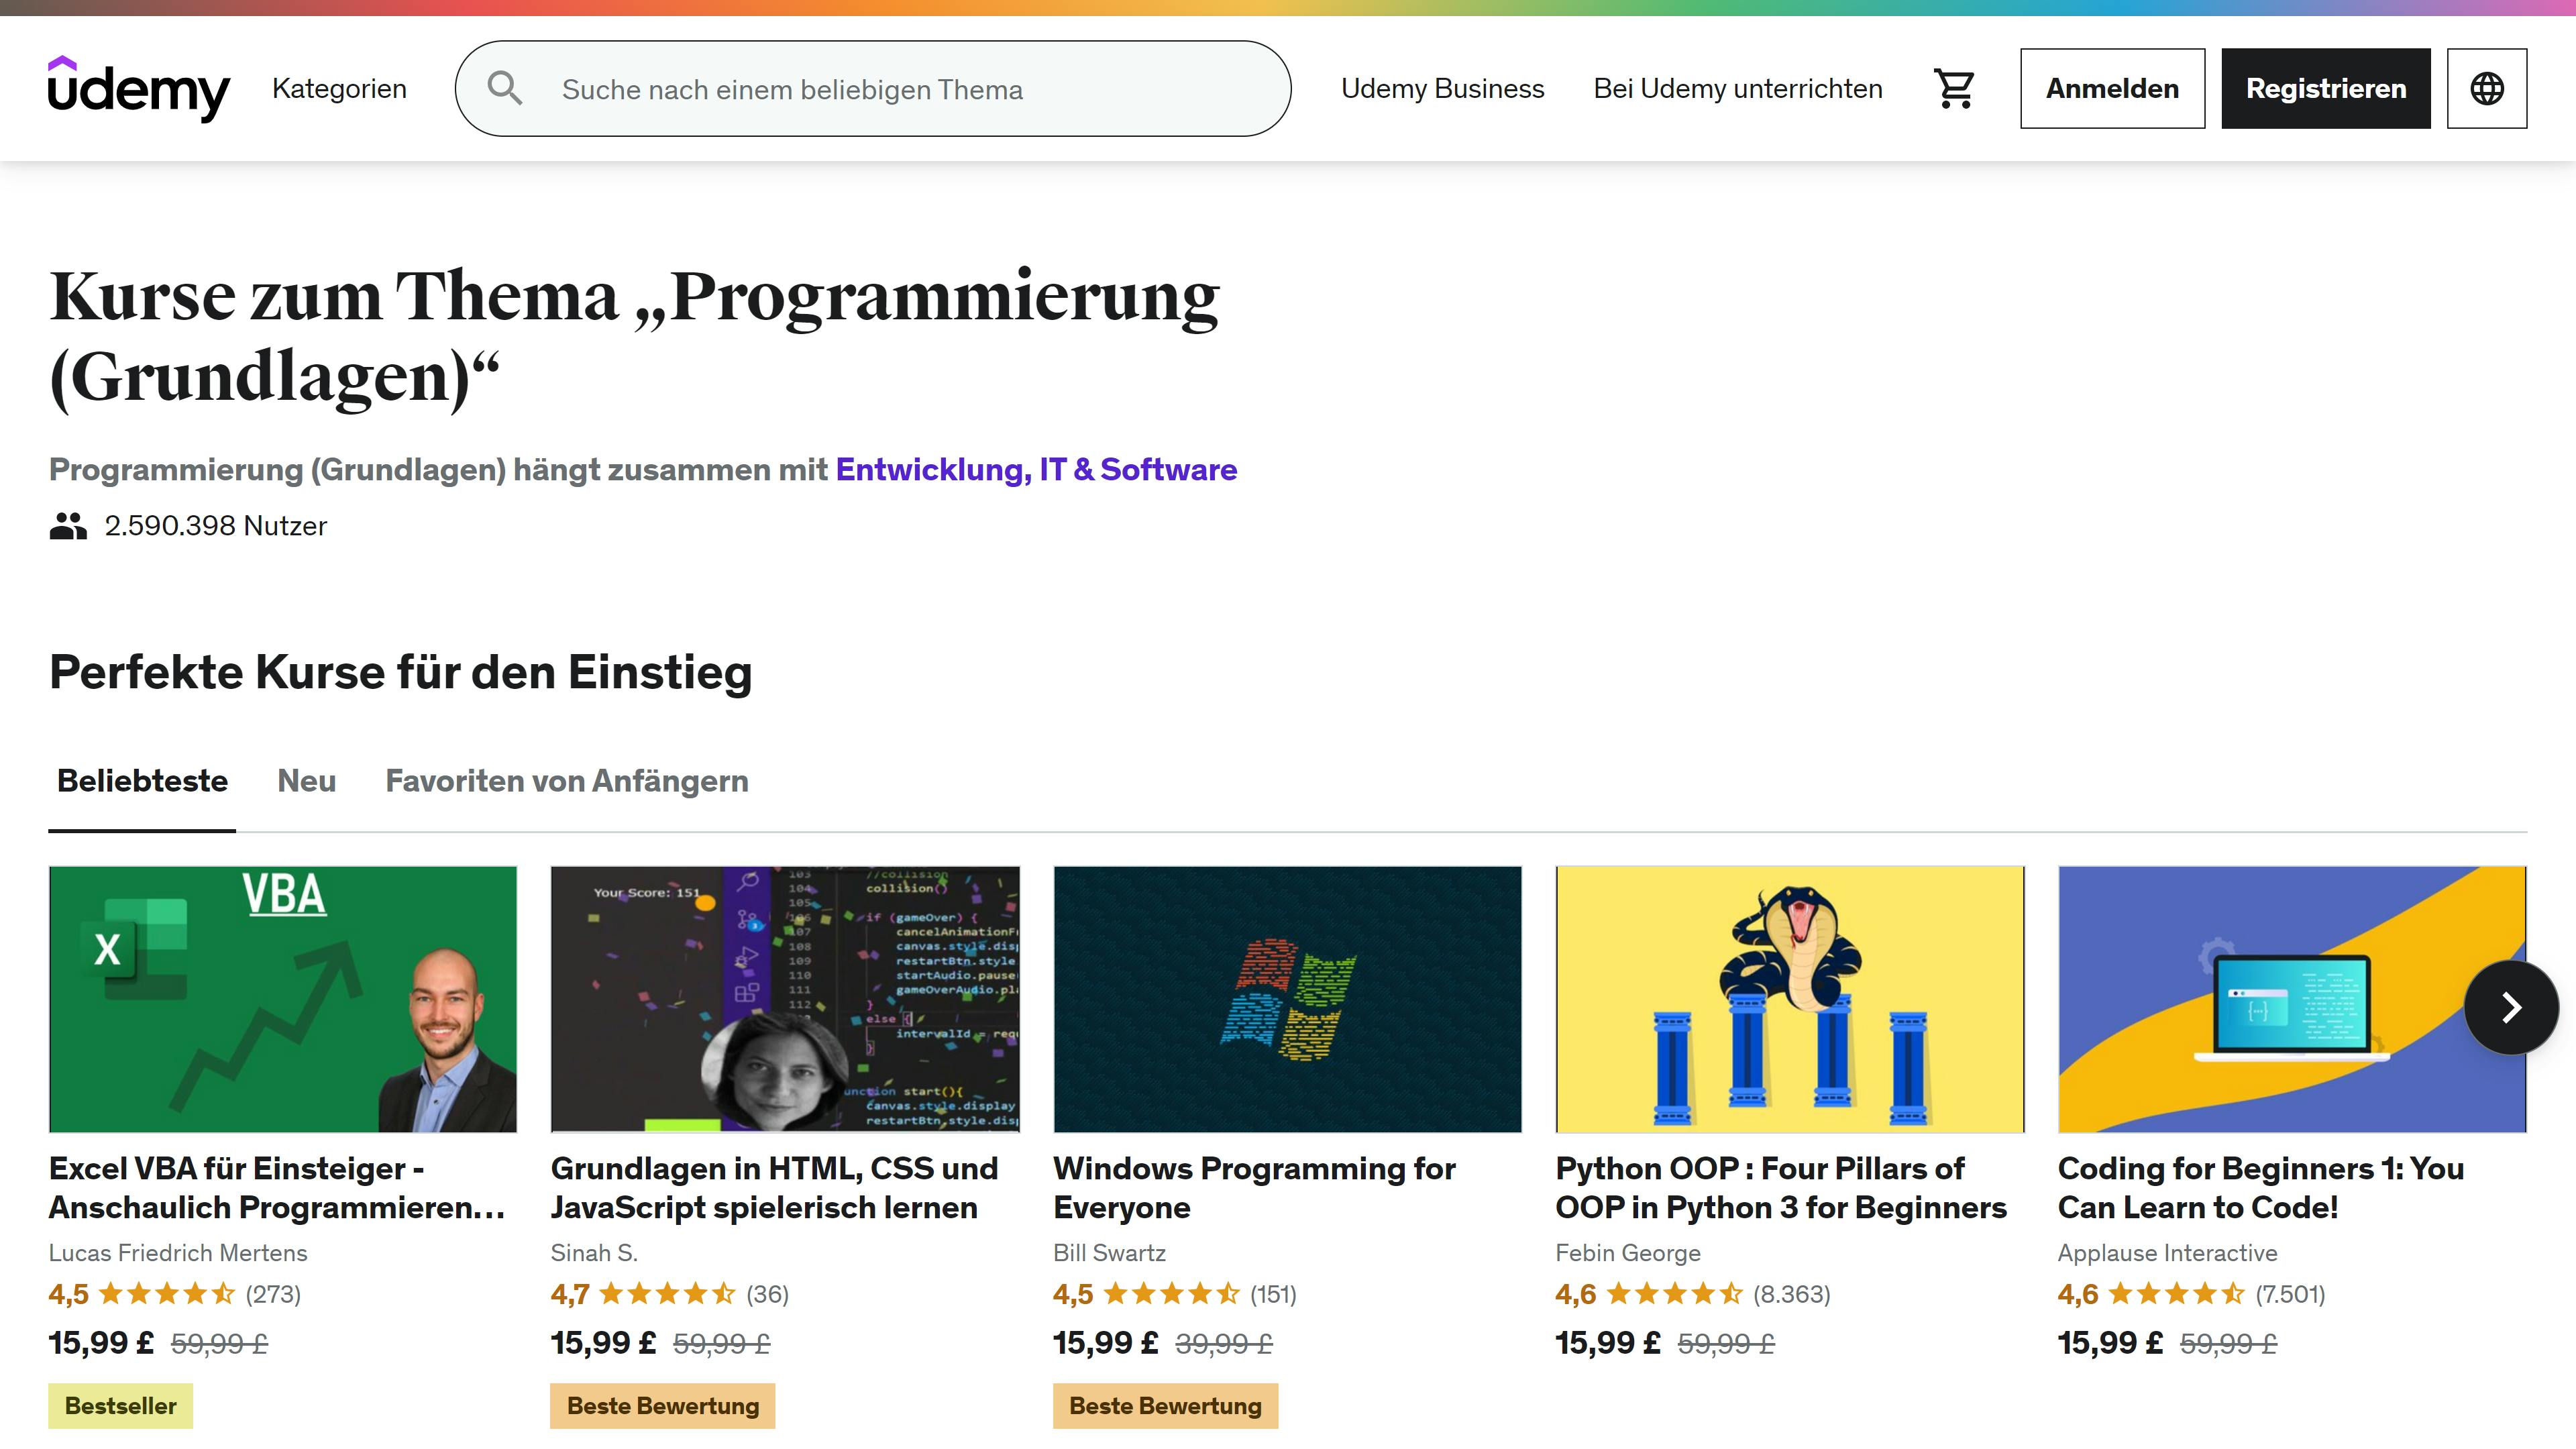Image resolution: width=2576 pixels, height=1449 pixels.
Task: Click star rating of Windows Programming course
Action: 1171,1294
